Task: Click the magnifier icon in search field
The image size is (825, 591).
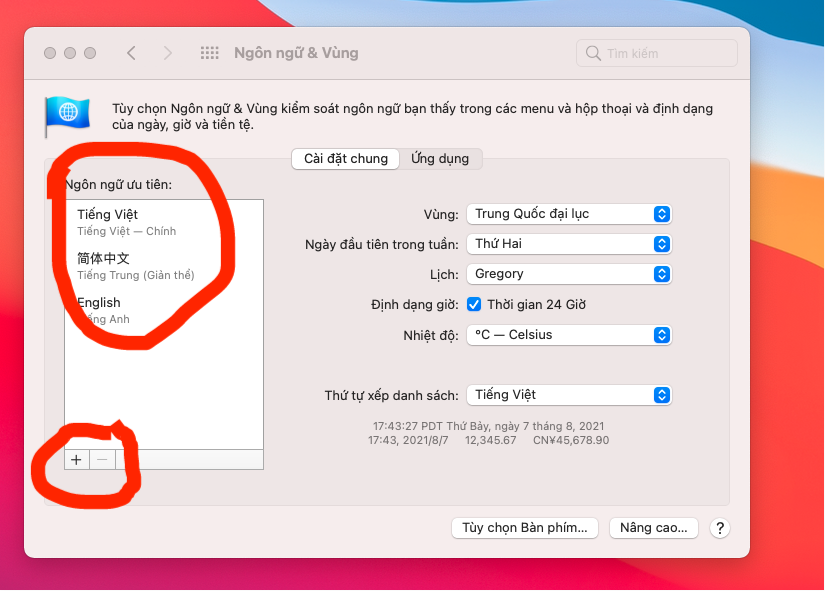Action: point(594,53)
